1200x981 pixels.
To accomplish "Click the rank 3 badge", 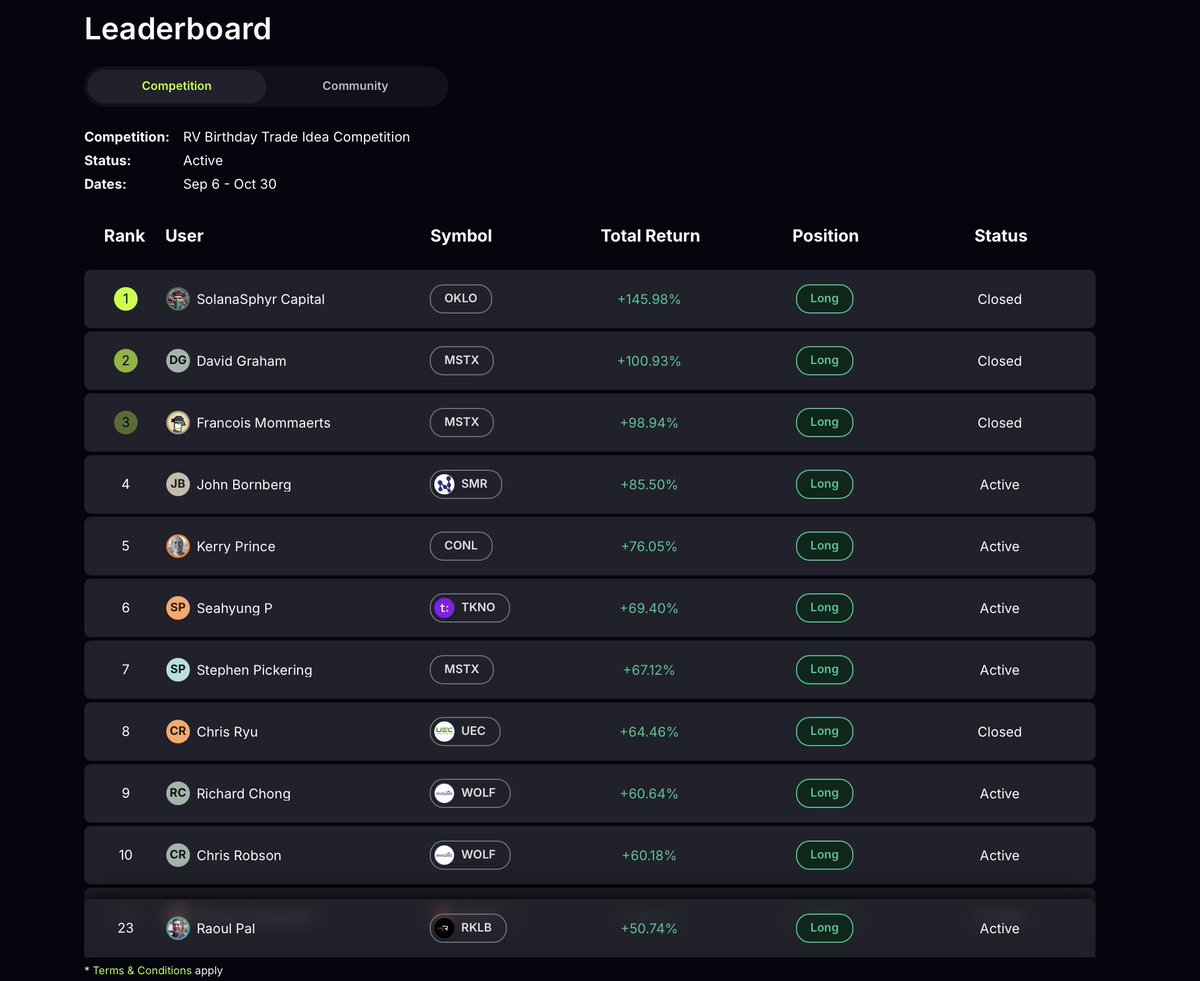I will point(125,423).
